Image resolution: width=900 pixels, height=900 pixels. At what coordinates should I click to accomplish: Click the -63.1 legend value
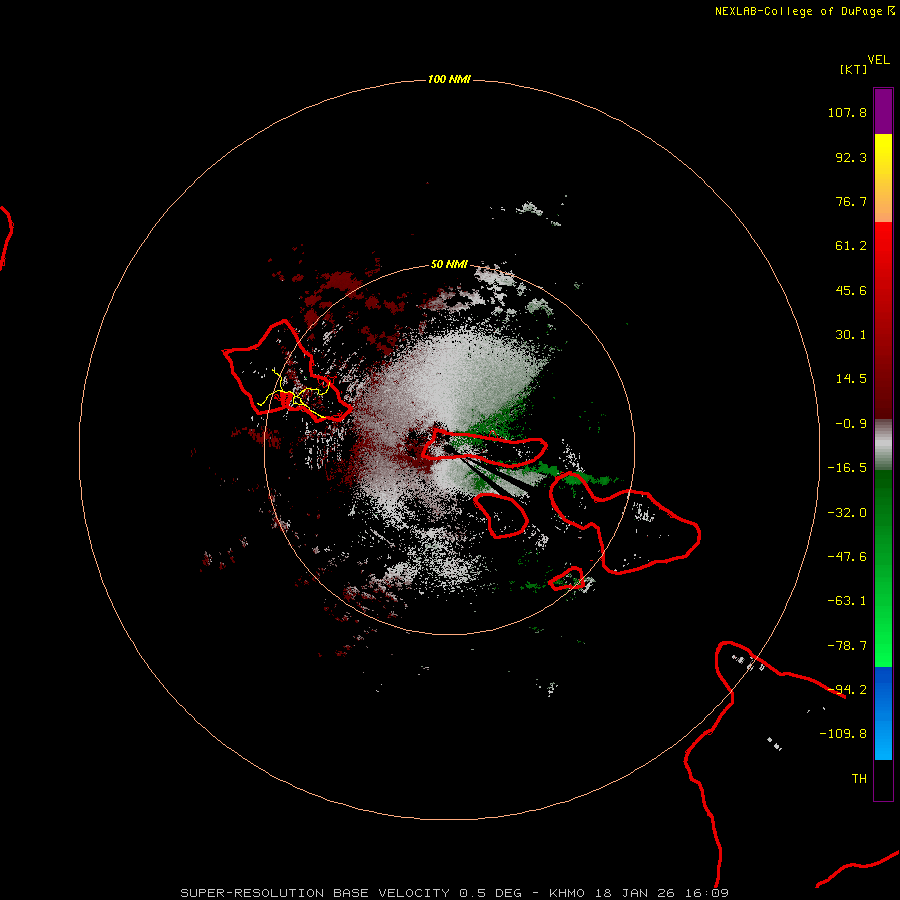coord(847,601)
